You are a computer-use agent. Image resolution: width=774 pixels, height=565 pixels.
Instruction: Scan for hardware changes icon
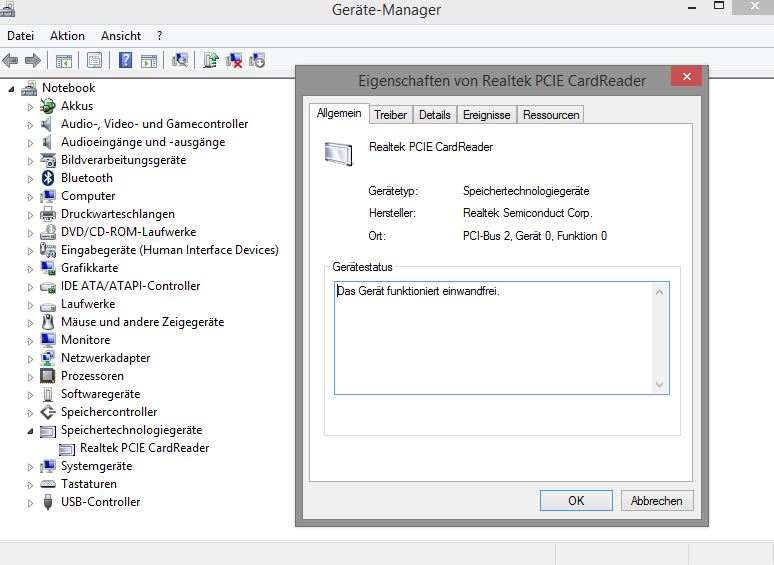(180, 60)
